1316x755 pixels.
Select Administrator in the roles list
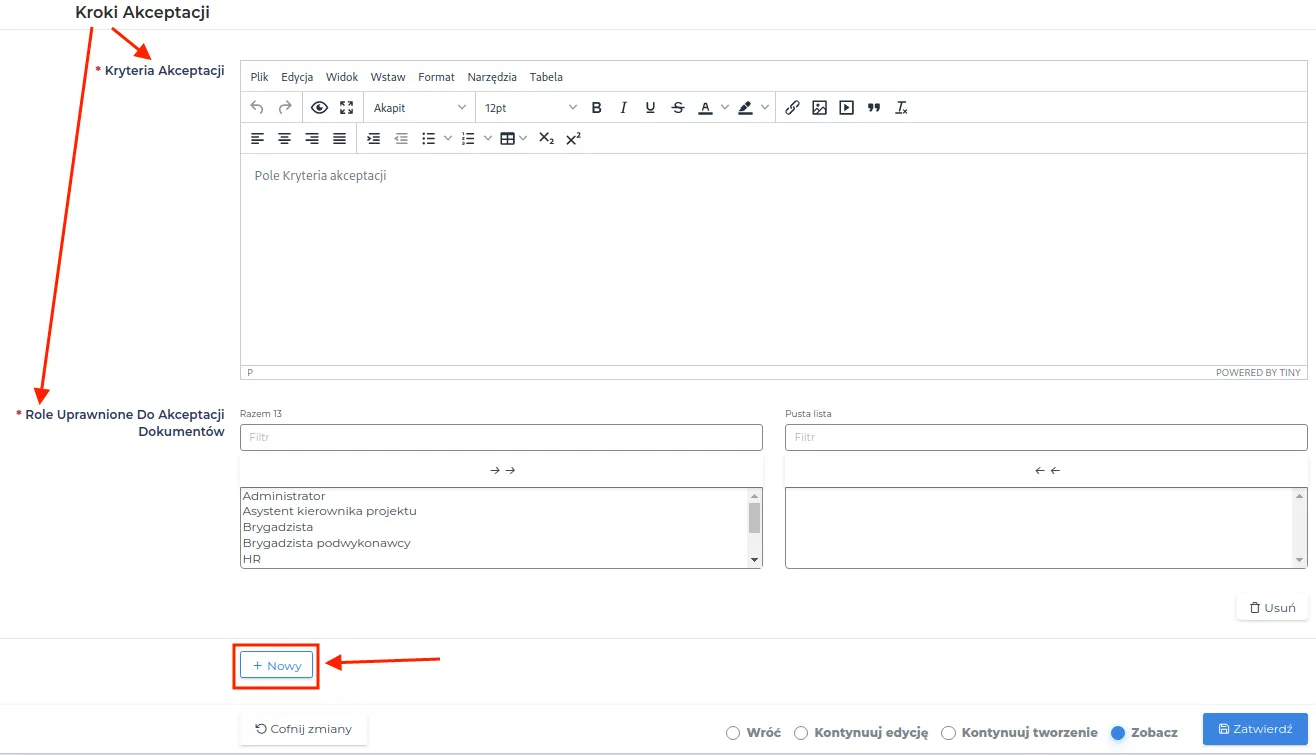pyautogui.click(x=494, y=496)
